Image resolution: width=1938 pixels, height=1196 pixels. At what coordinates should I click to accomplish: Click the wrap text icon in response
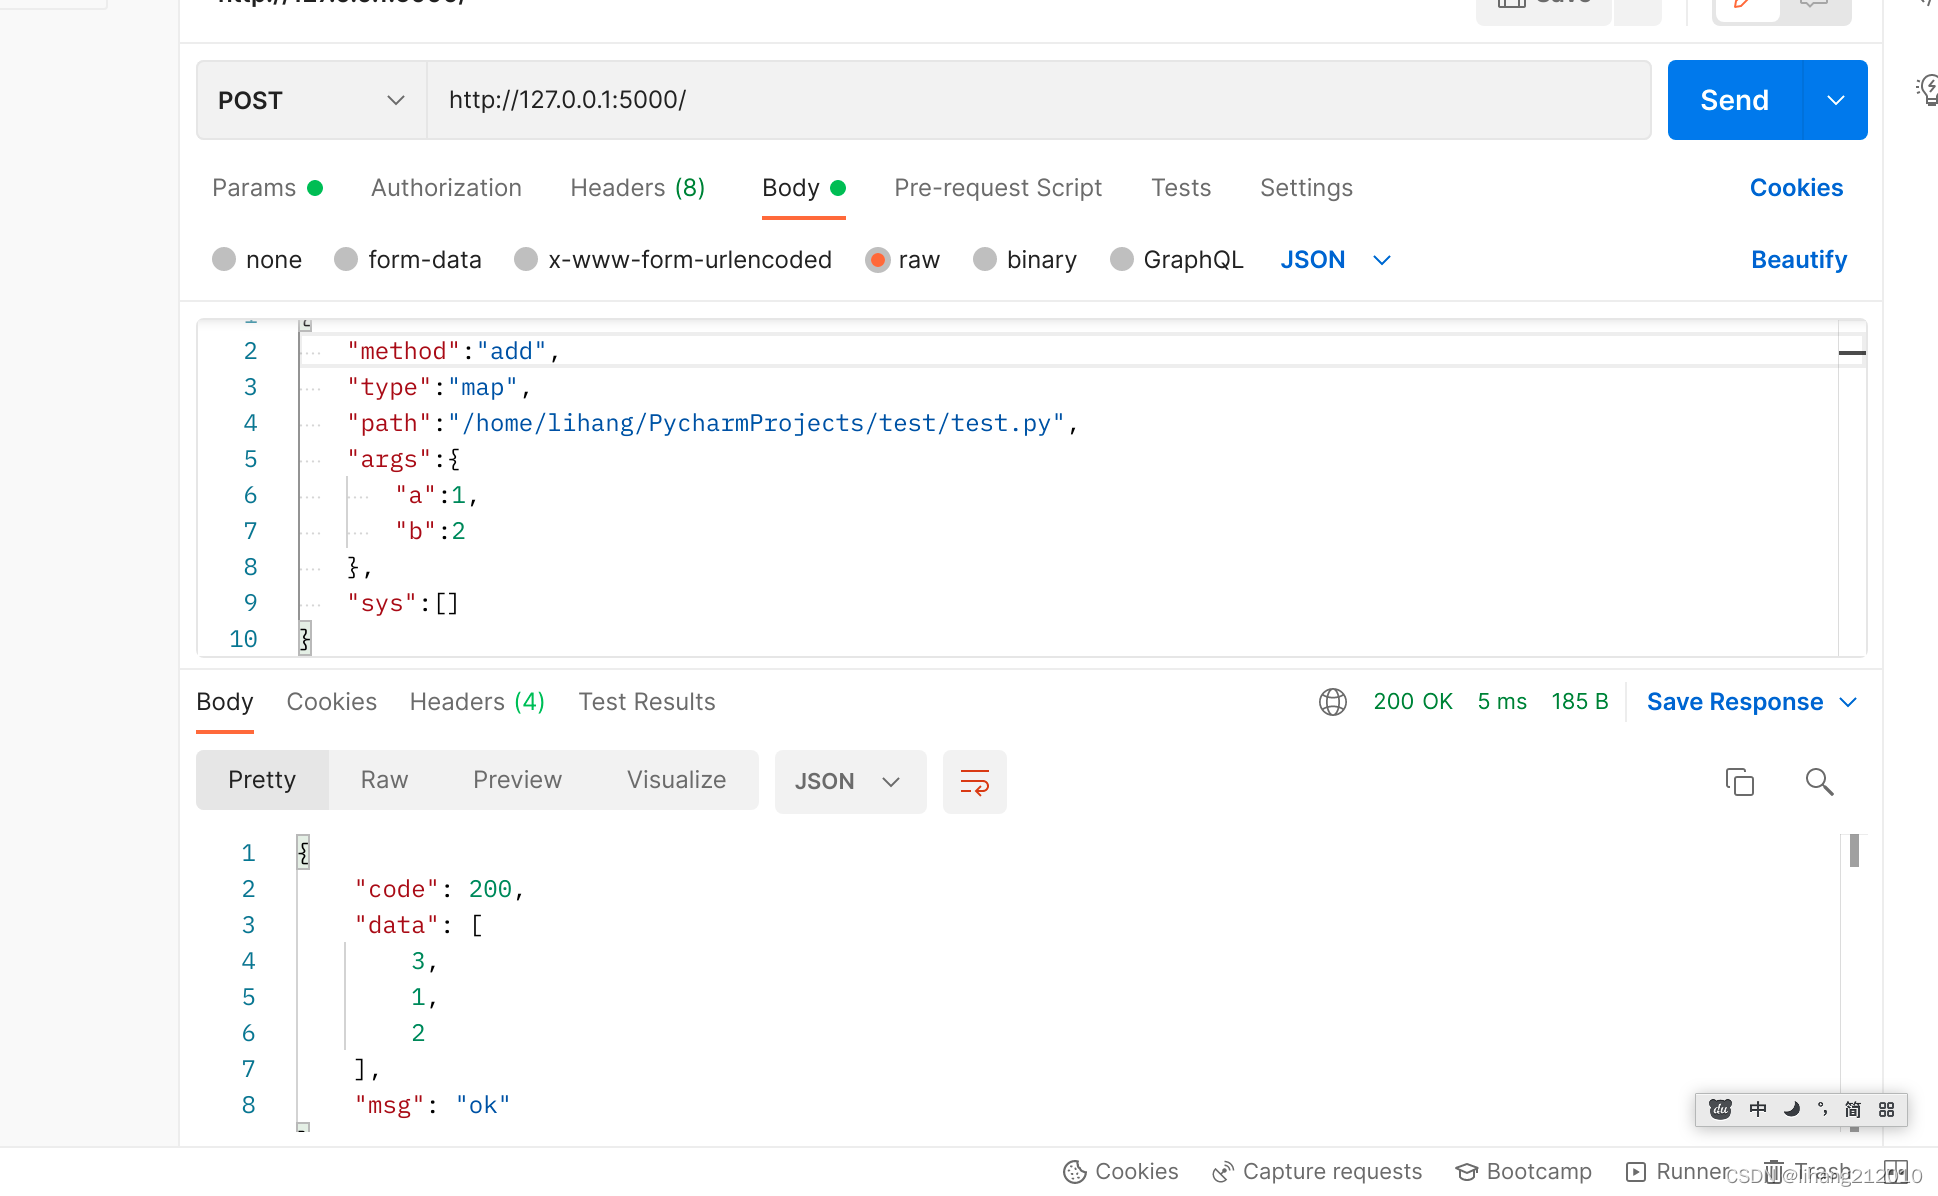(976, 781)
